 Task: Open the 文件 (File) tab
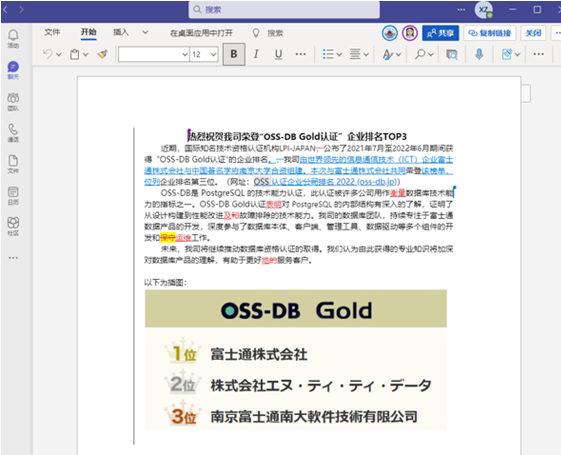pyautogui.click(x=52, y=33)
